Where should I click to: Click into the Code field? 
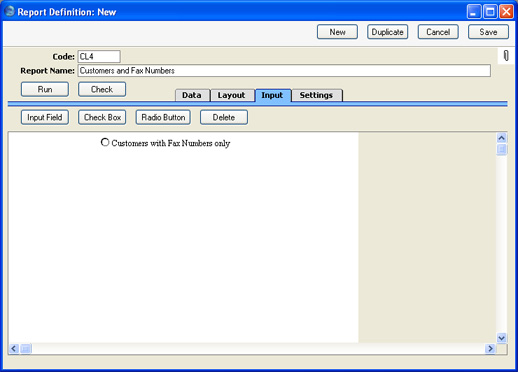pos(99,56)
